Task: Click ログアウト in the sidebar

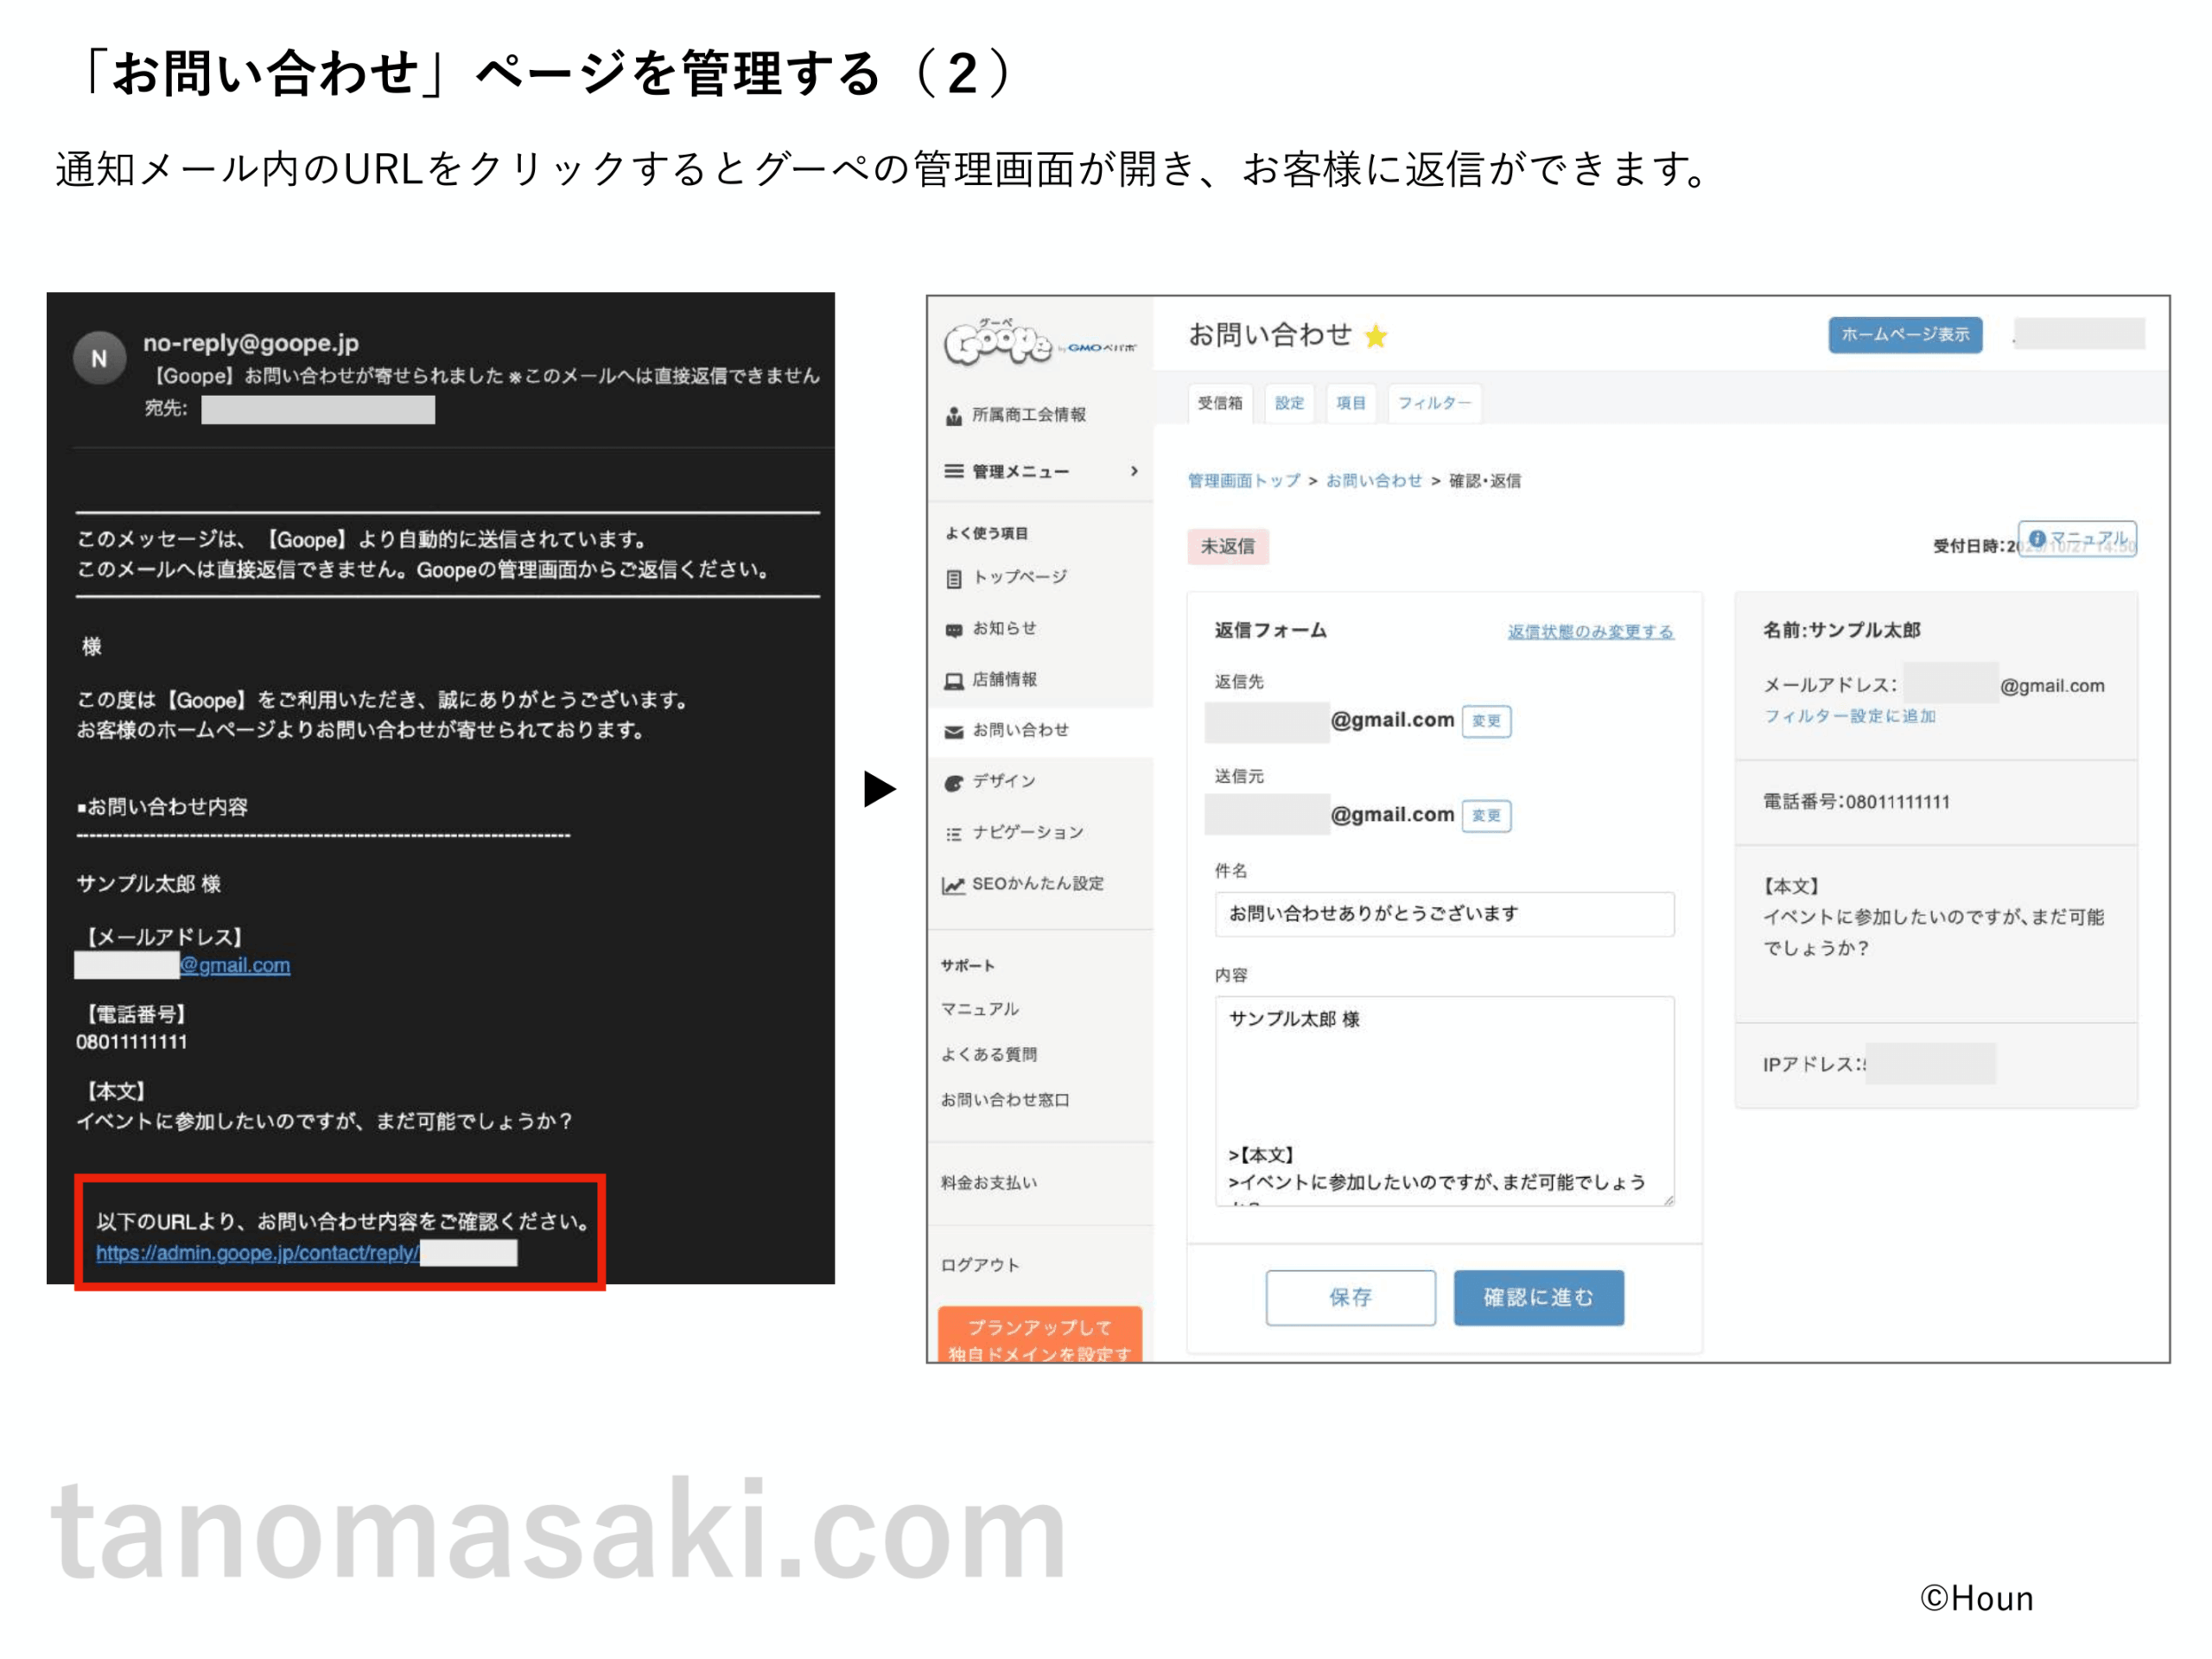Action: coord(979,1265)
